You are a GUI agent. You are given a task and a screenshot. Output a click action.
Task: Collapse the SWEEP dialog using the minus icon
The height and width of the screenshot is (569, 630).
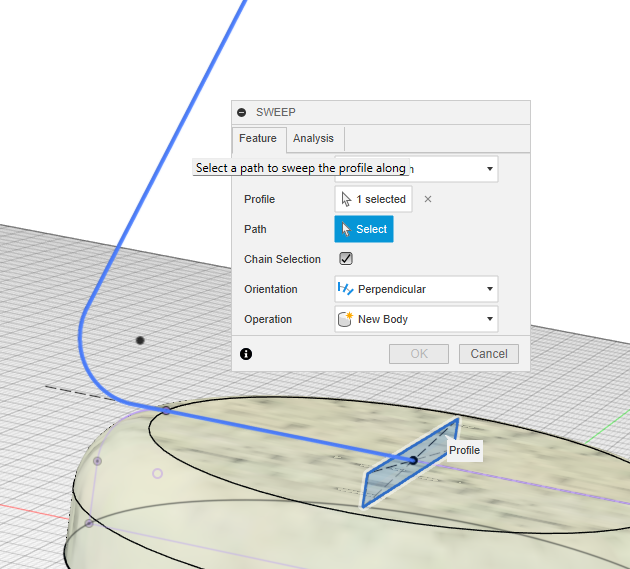(242, 113)
